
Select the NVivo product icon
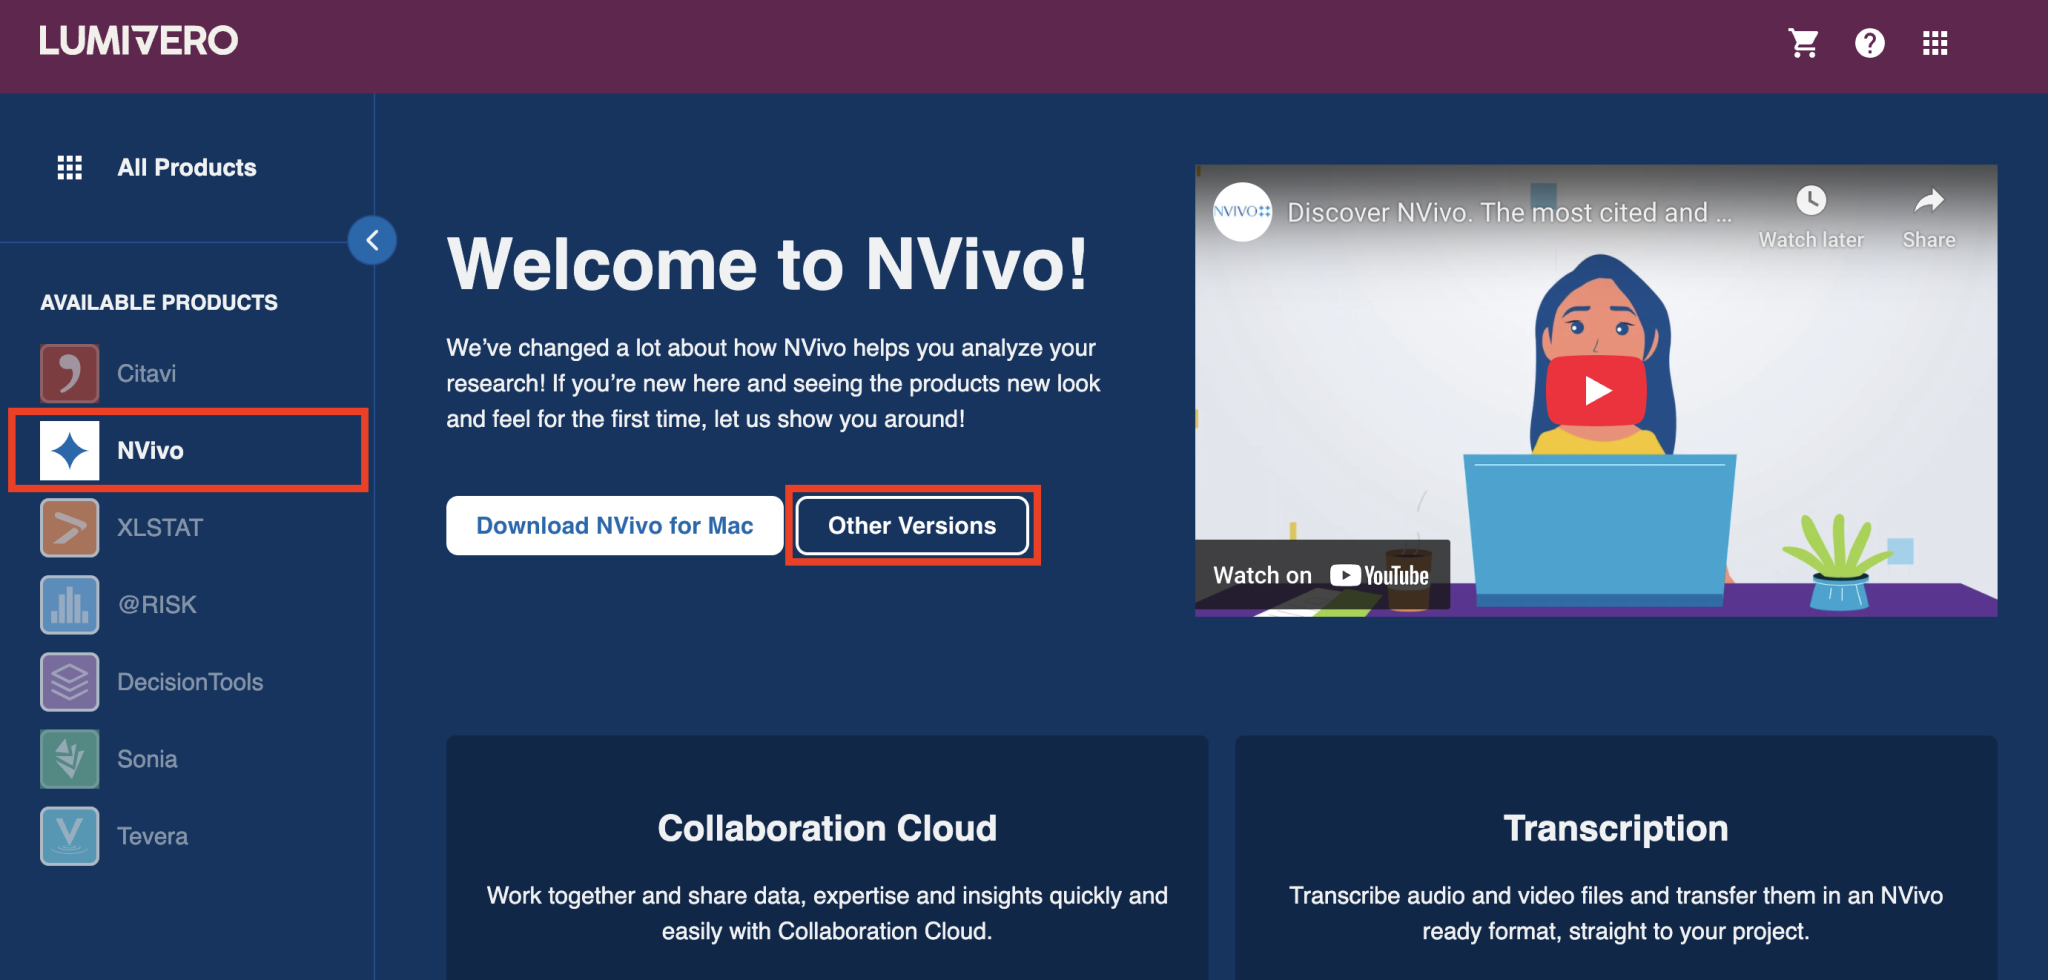69,450
